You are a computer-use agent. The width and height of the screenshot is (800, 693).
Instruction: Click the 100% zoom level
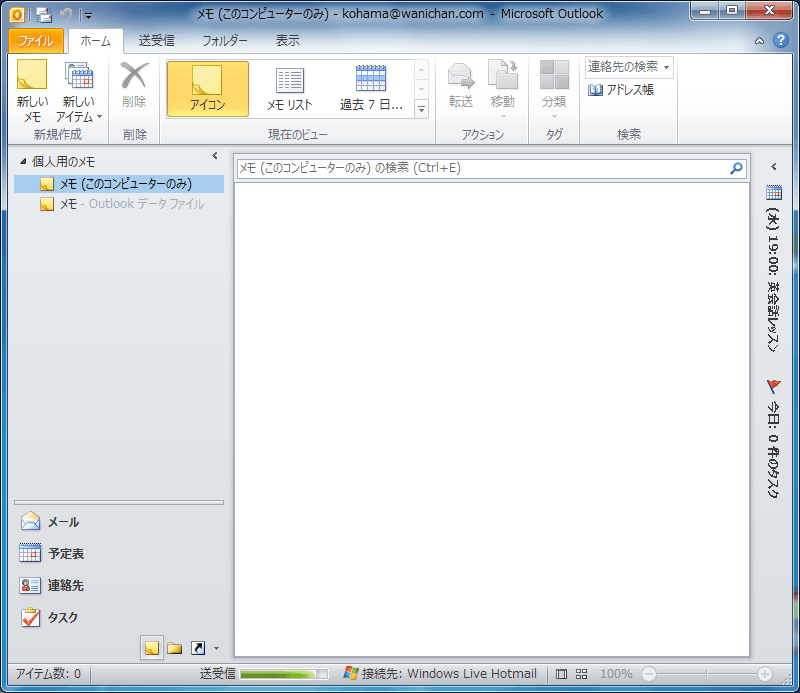[616, 674]
